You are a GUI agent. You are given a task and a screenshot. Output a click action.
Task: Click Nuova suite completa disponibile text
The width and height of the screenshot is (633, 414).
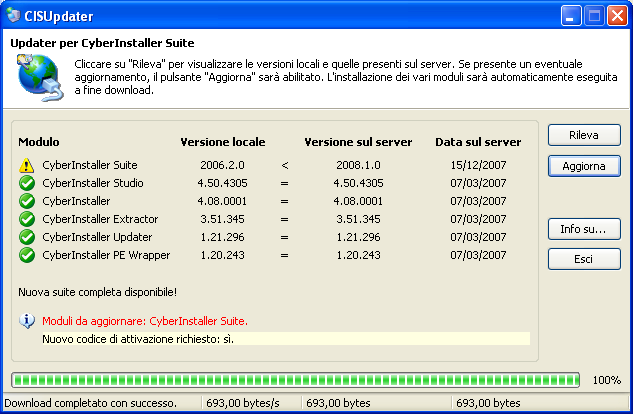pyautogui.click(x=97, y=292)
